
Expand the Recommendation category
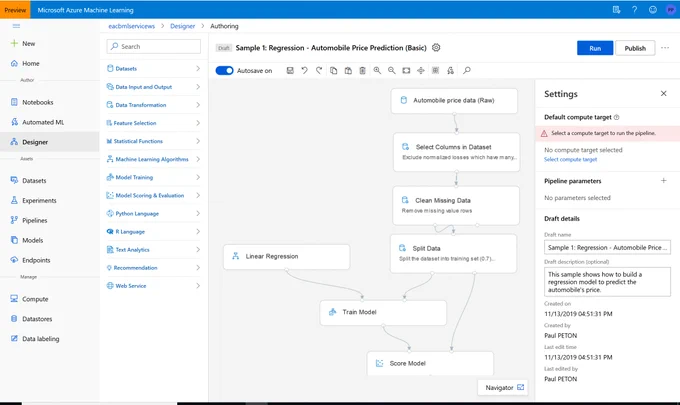[154, 268]
